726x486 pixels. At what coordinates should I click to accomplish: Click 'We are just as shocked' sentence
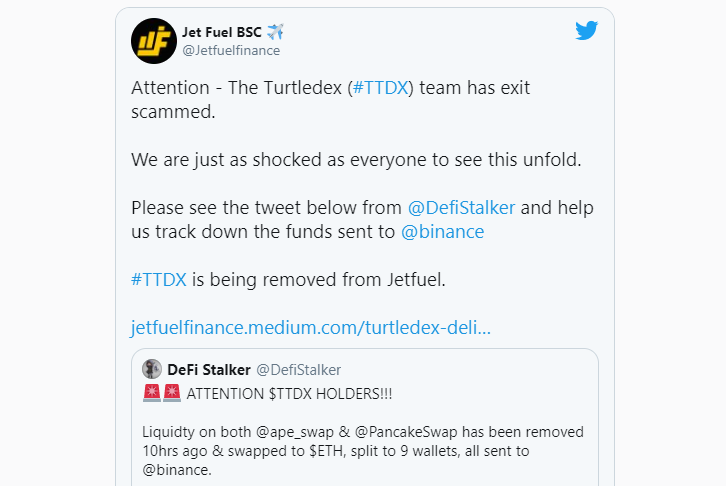[x=356, y=160]
